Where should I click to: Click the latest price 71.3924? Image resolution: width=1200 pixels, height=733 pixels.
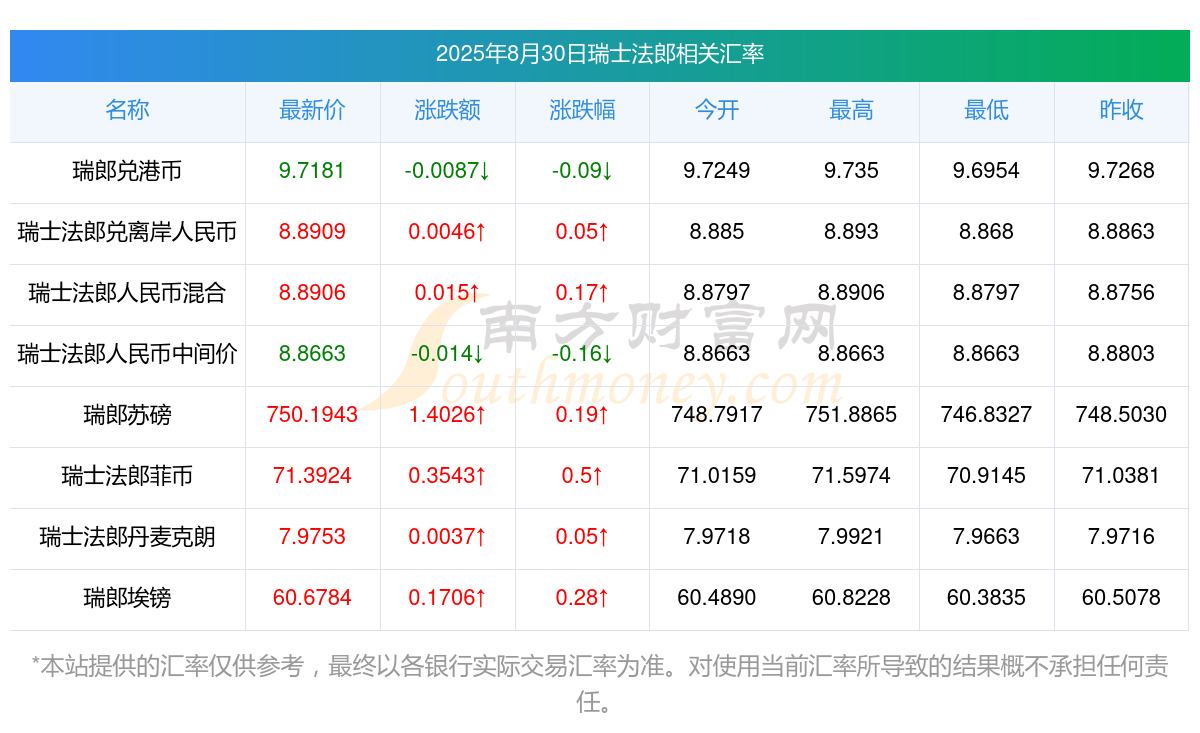312,476
